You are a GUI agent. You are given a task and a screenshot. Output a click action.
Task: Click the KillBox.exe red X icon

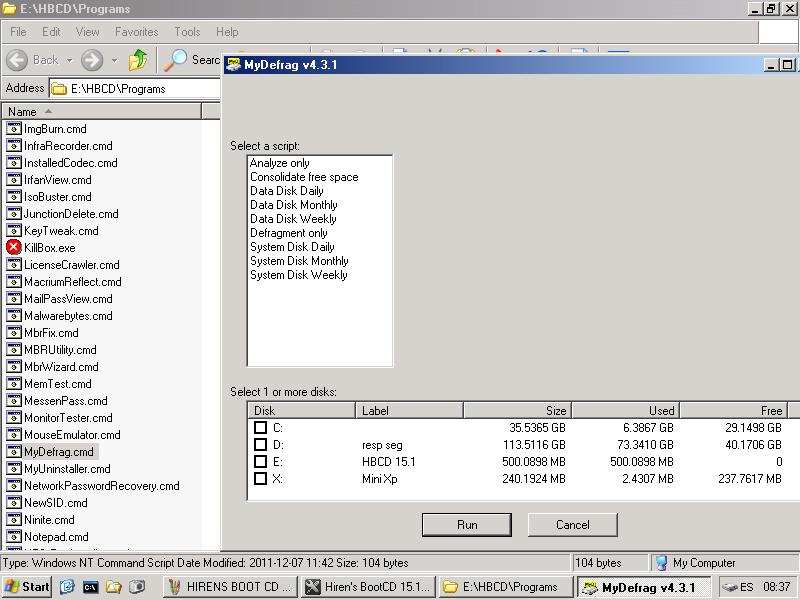point(14,247)
